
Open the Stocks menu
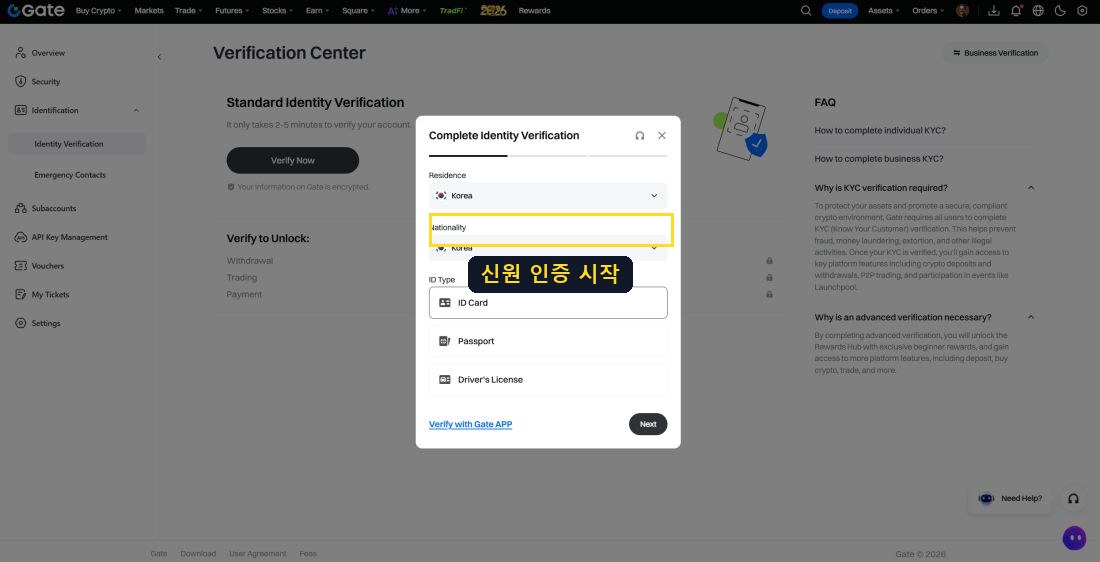point(277,11)
